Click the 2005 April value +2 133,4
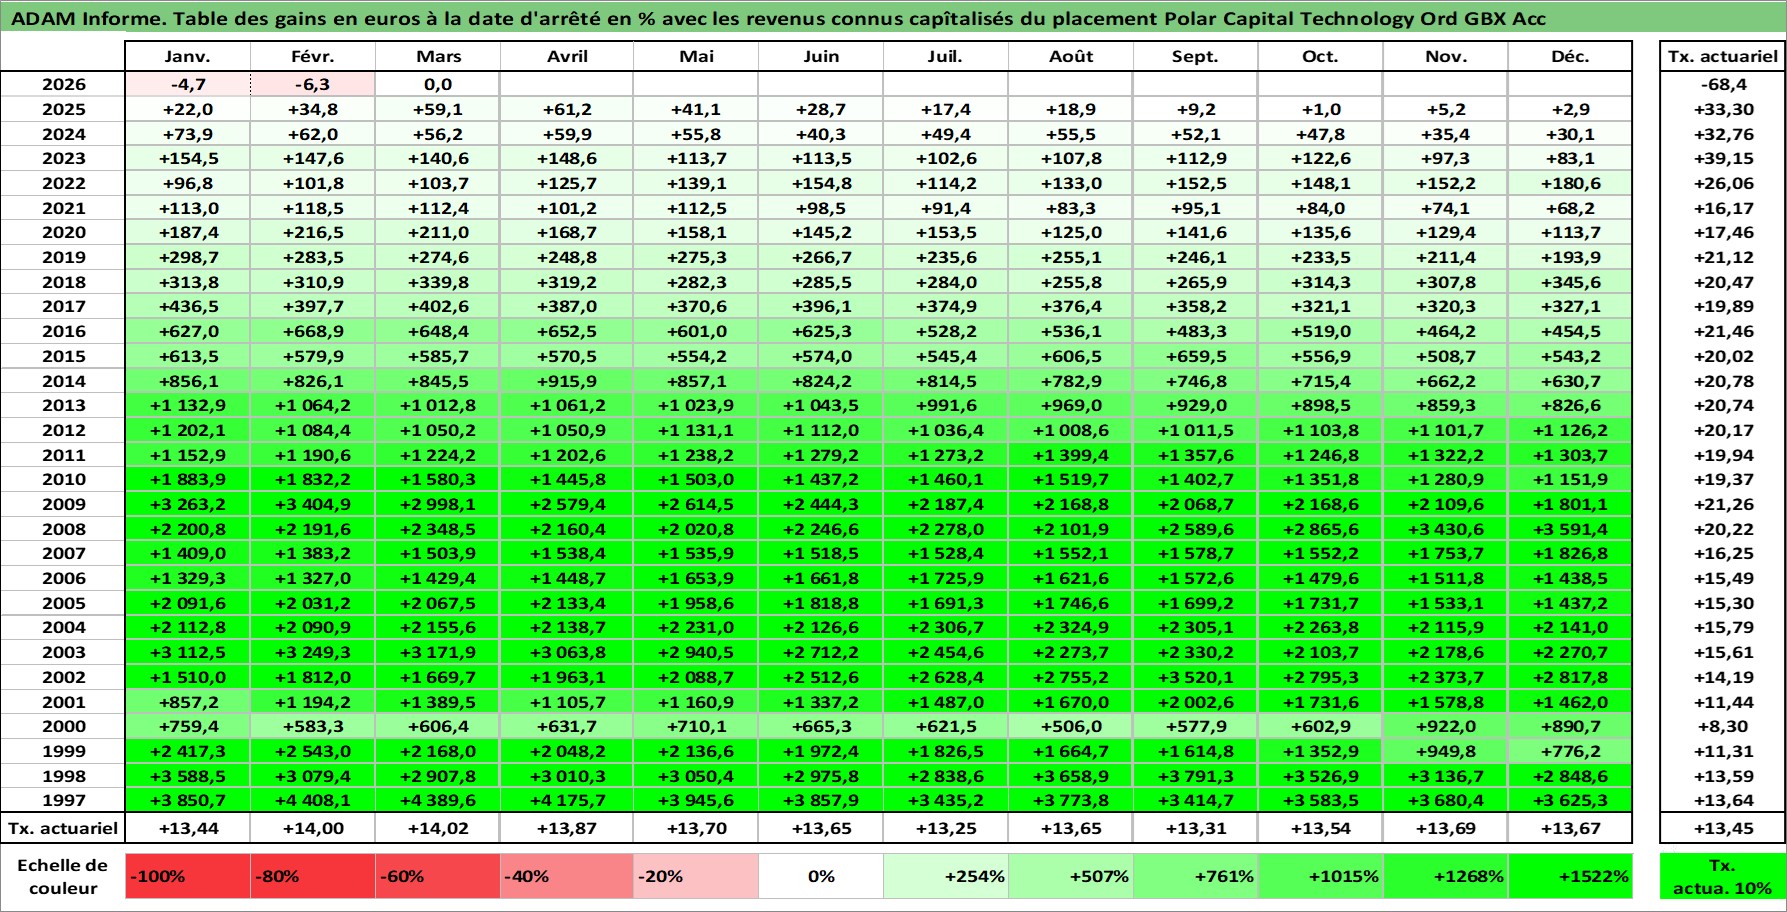The height and width of the screenshot is (912, 1787). tap(567, 603)
